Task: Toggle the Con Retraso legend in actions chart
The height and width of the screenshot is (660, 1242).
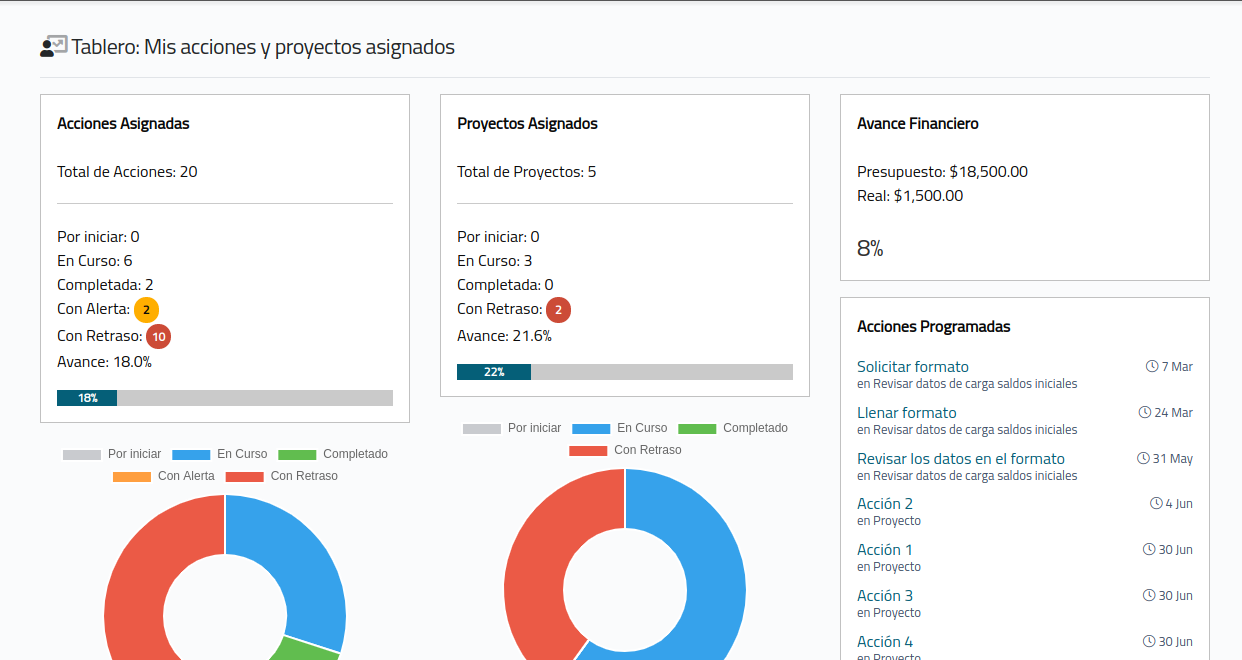Action: 282,476
